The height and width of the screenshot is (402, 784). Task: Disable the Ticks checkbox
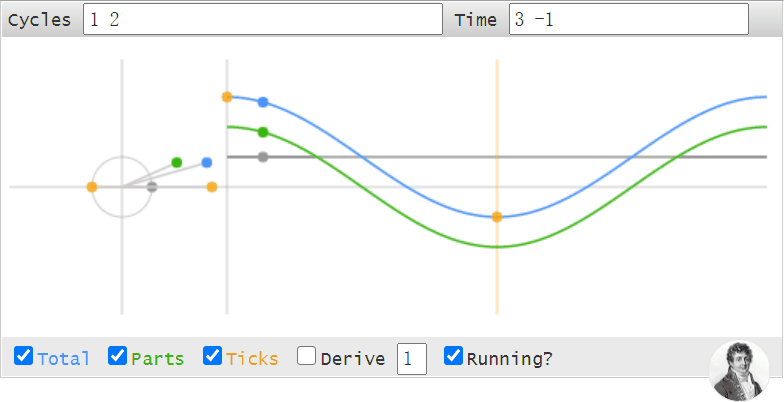(x=212, y=356)
